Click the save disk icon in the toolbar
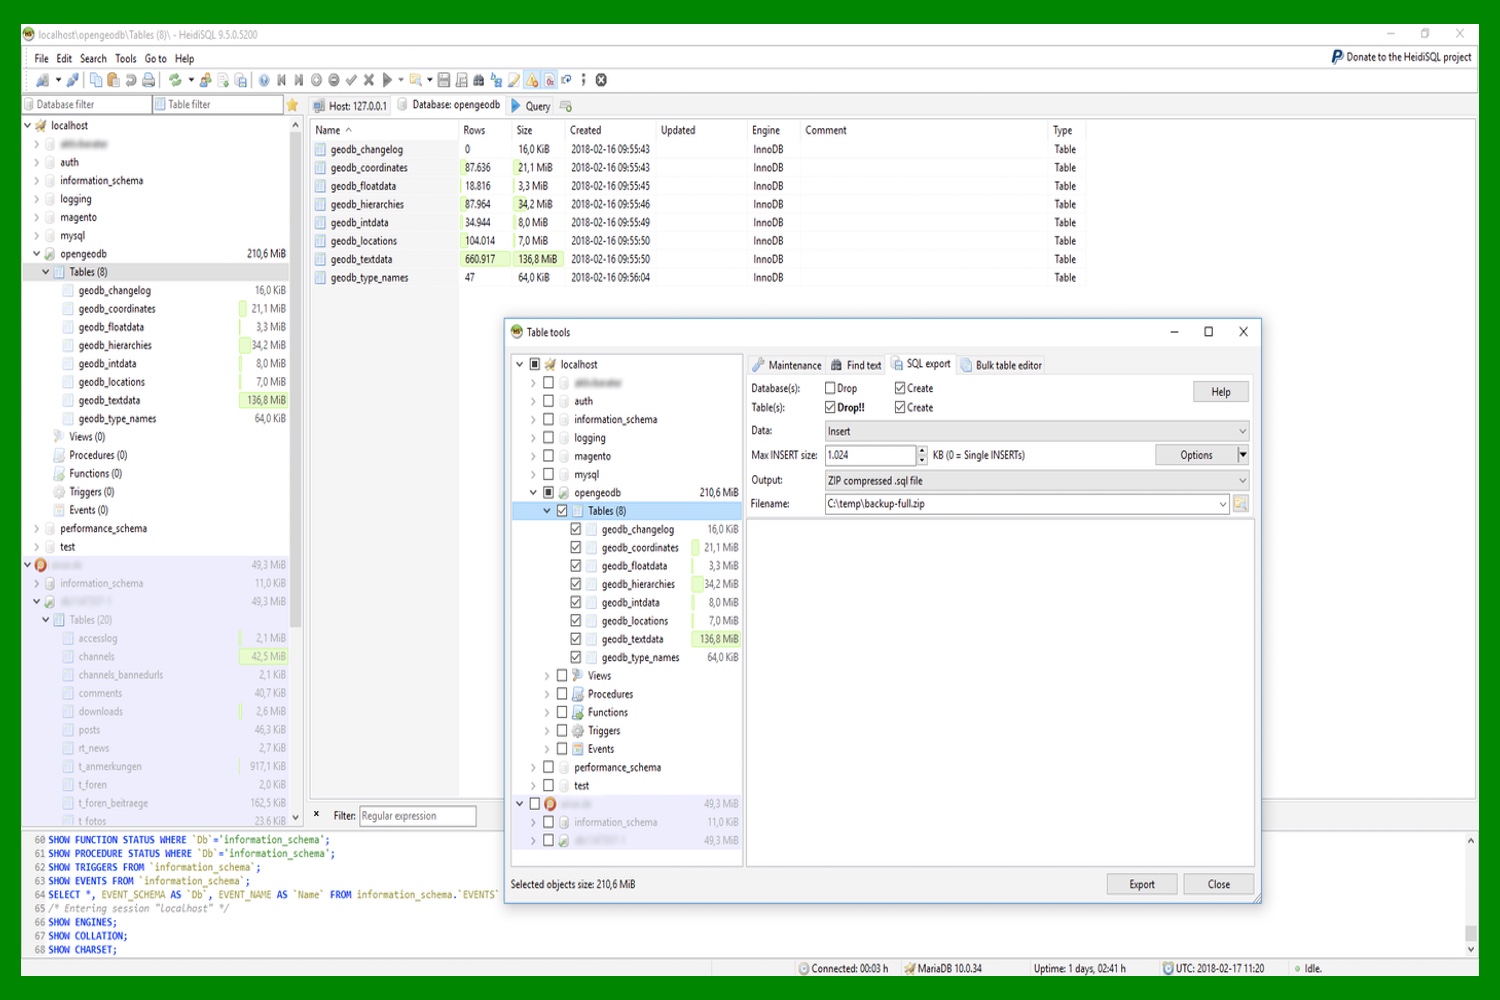 [444, 80]
